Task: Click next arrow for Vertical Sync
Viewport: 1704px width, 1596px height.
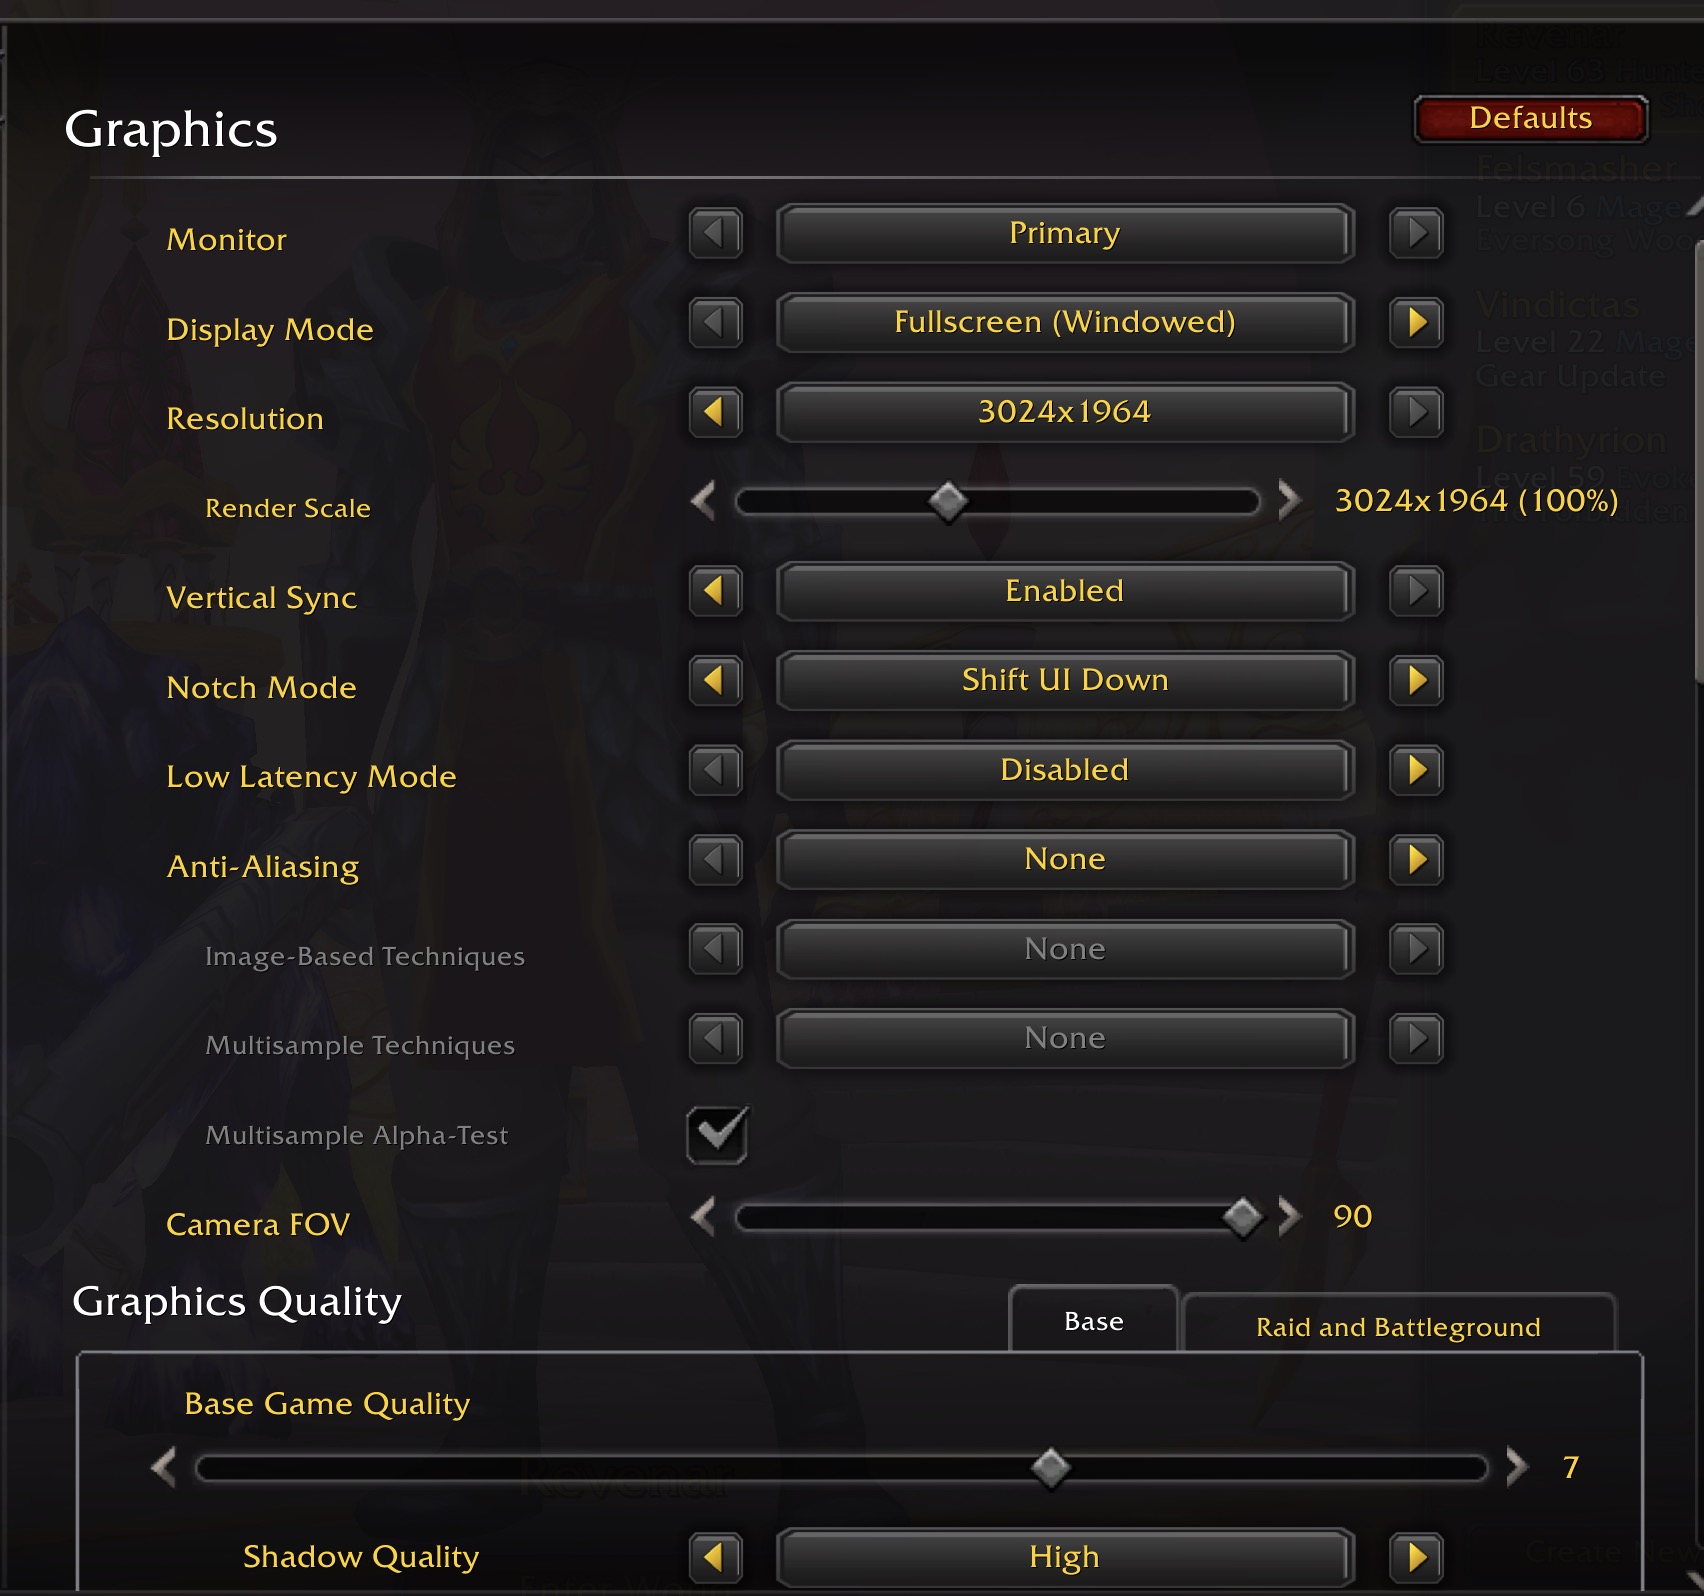Action: click(1416, 591)
